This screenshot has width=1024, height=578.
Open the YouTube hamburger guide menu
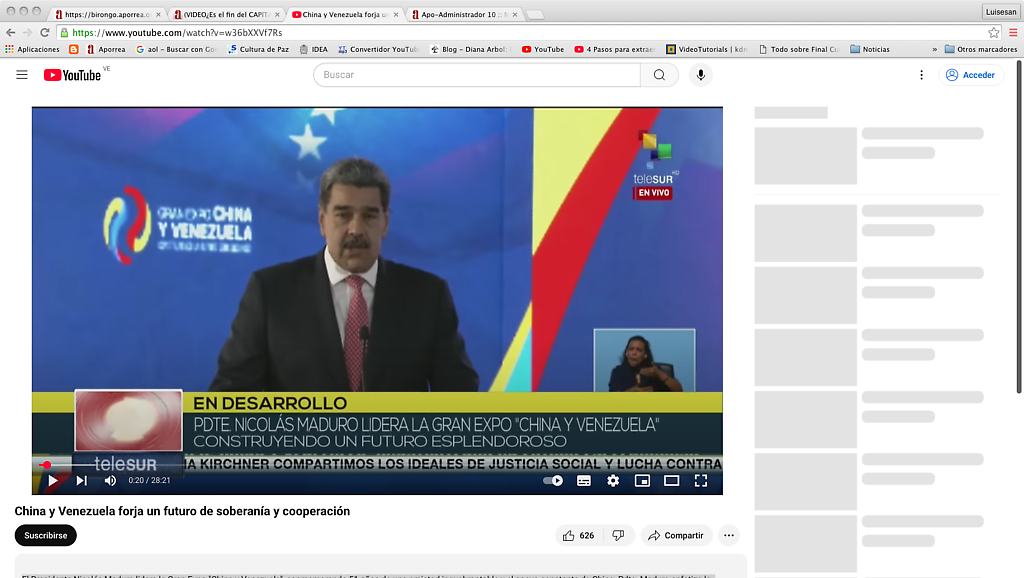[x=22, y=75]
